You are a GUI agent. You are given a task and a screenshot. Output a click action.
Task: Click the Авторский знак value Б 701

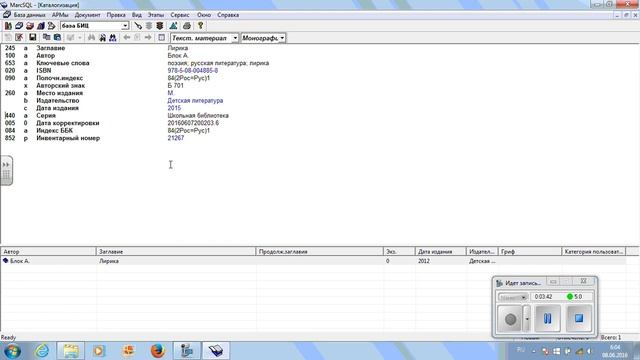(x=176, y=86)
